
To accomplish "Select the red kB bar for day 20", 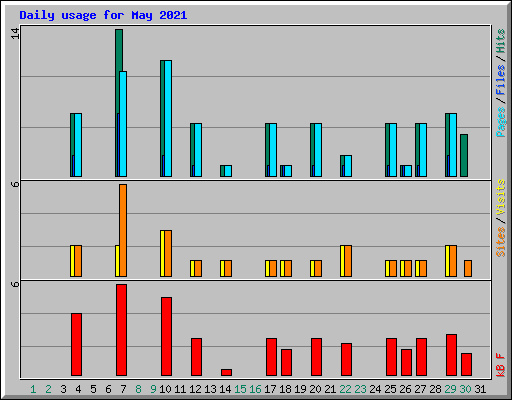I will tap(316, 357).
